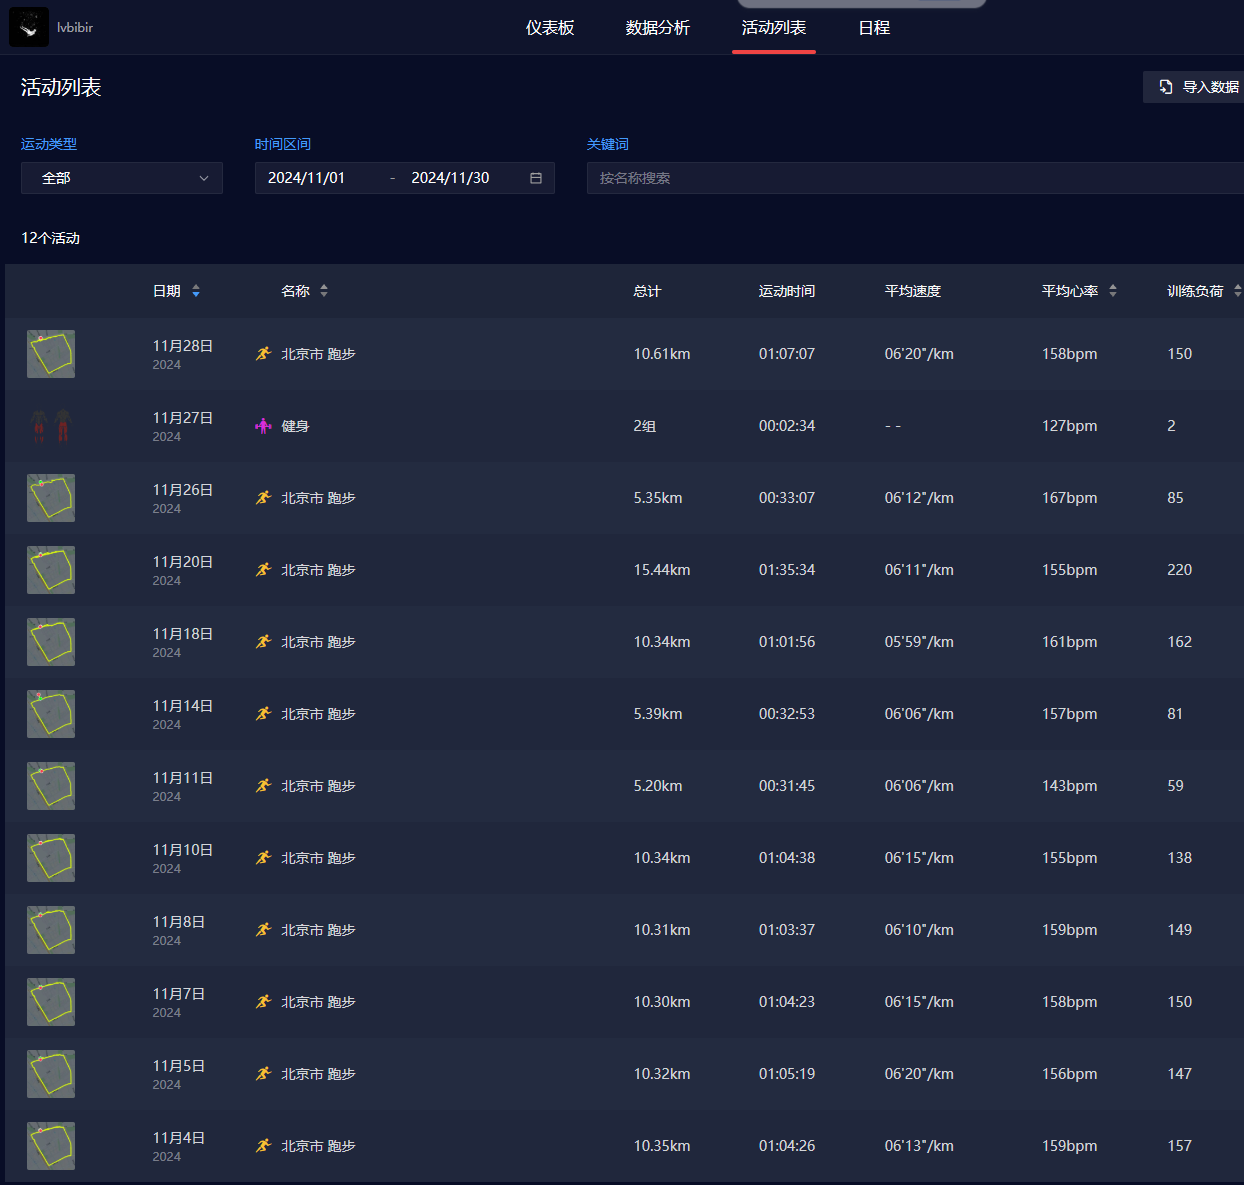This screenshot has height=1185, width=1244.
Task: Sort by 名称 column arrows
Action: [324, 291]
